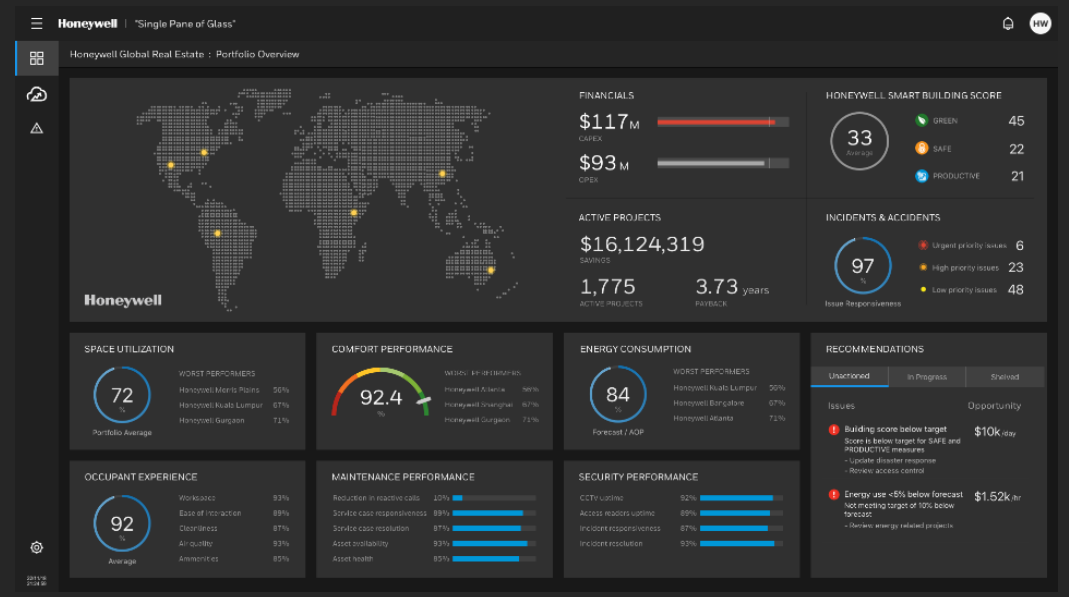Click the Service case responsiveness bar

tap(494, 513)
